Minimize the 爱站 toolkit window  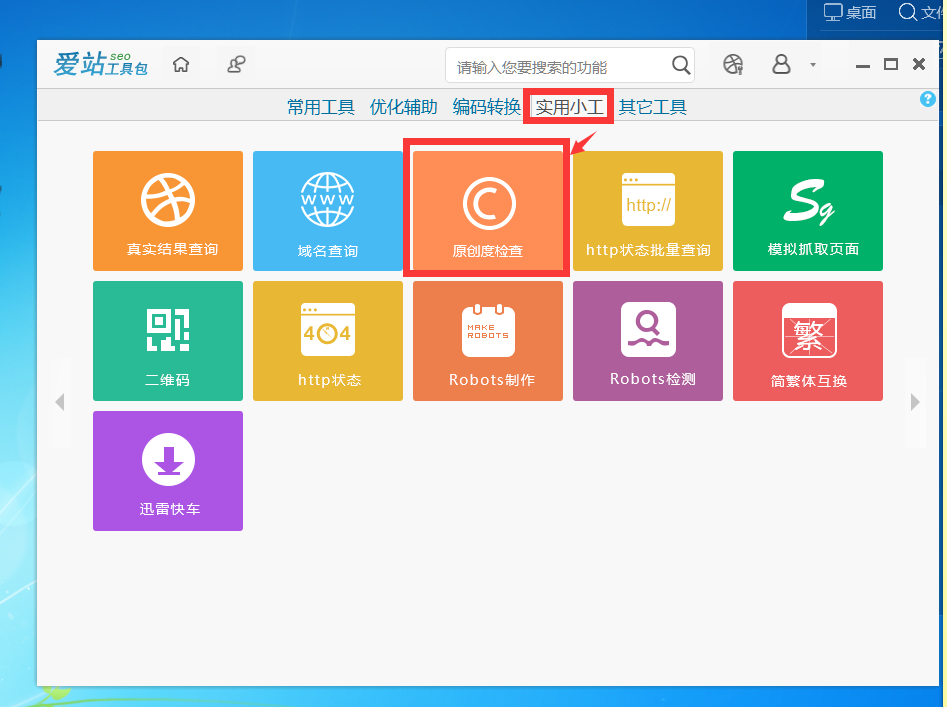pyautogui.click(x=863, y=65)
